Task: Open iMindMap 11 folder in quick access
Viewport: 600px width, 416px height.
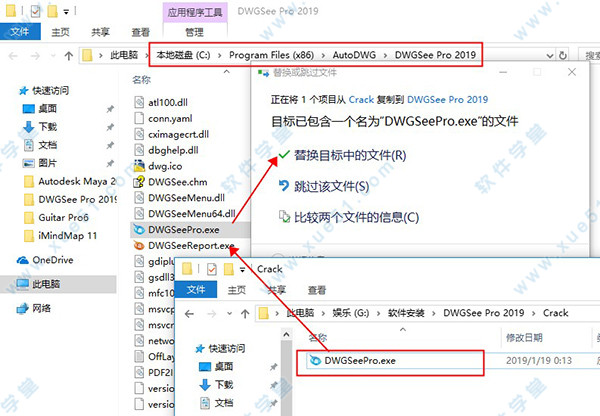Action: 67,236
